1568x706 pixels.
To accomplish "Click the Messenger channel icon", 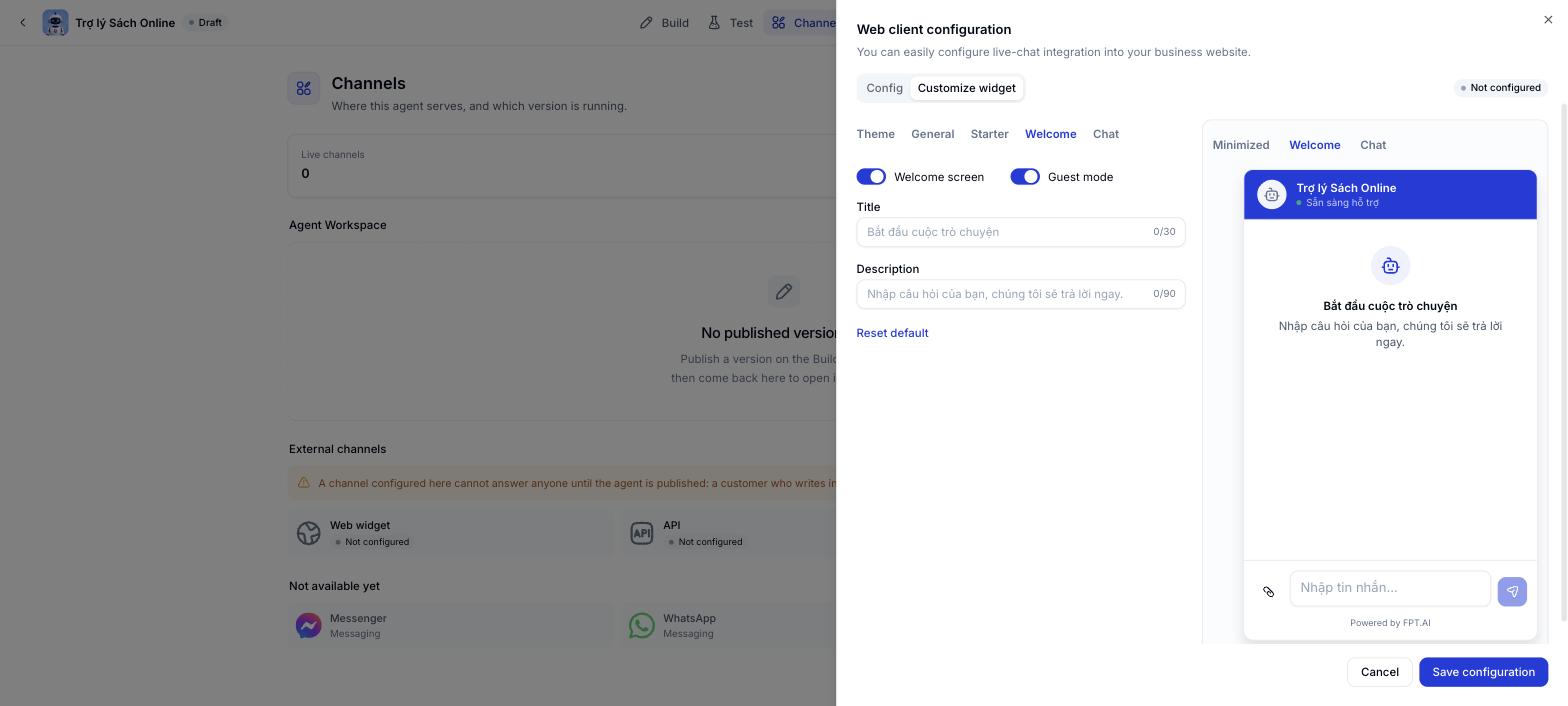I will pyautogui.click(x=309, y=625).
